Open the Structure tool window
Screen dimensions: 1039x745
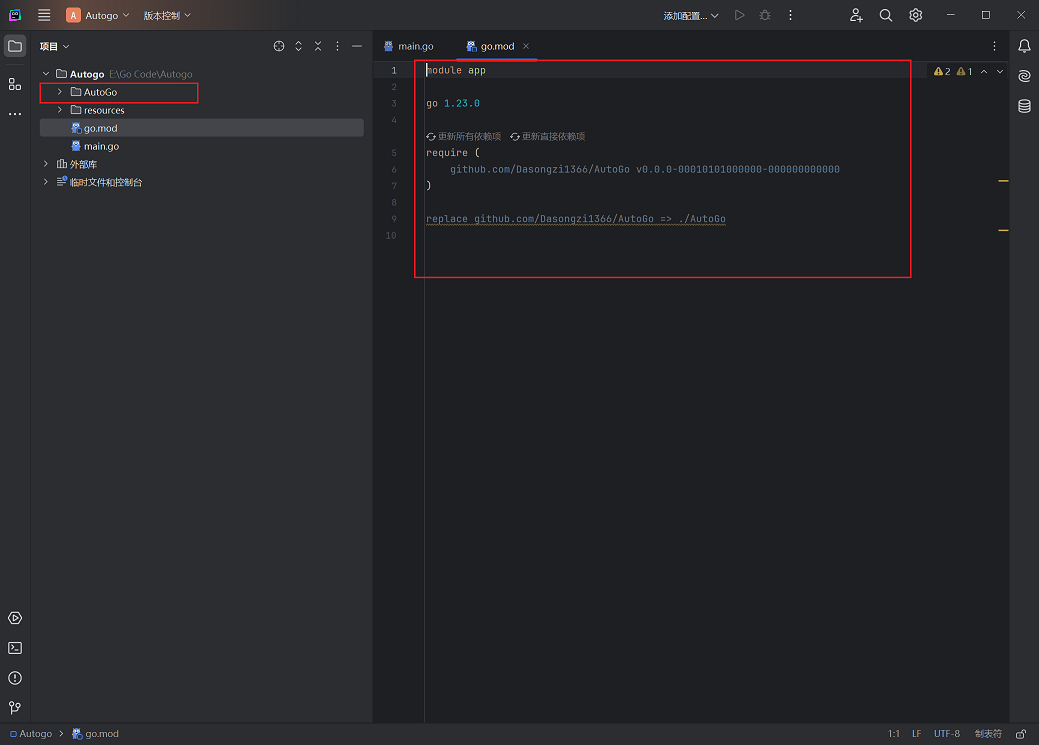click(15, 84)
